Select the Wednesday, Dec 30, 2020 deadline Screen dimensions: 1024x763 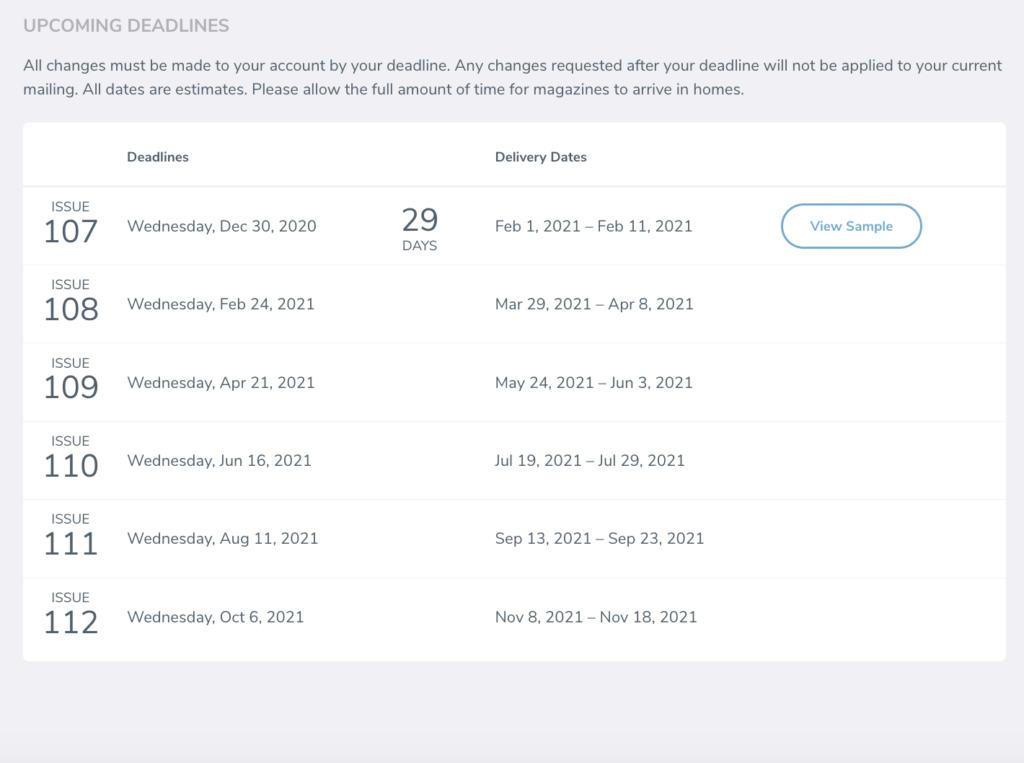221,226
